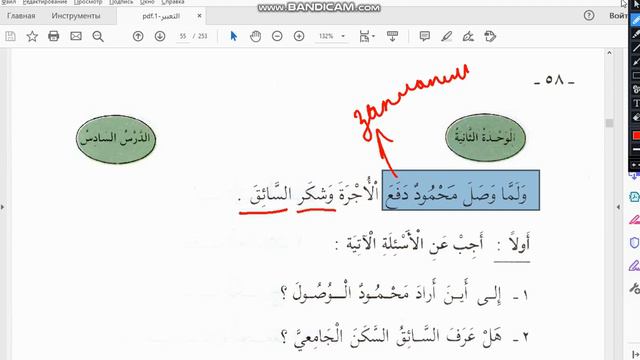The image size is (640, 360).
Task: Open the sign document pen tool
Action: click(x=468, y=36)
